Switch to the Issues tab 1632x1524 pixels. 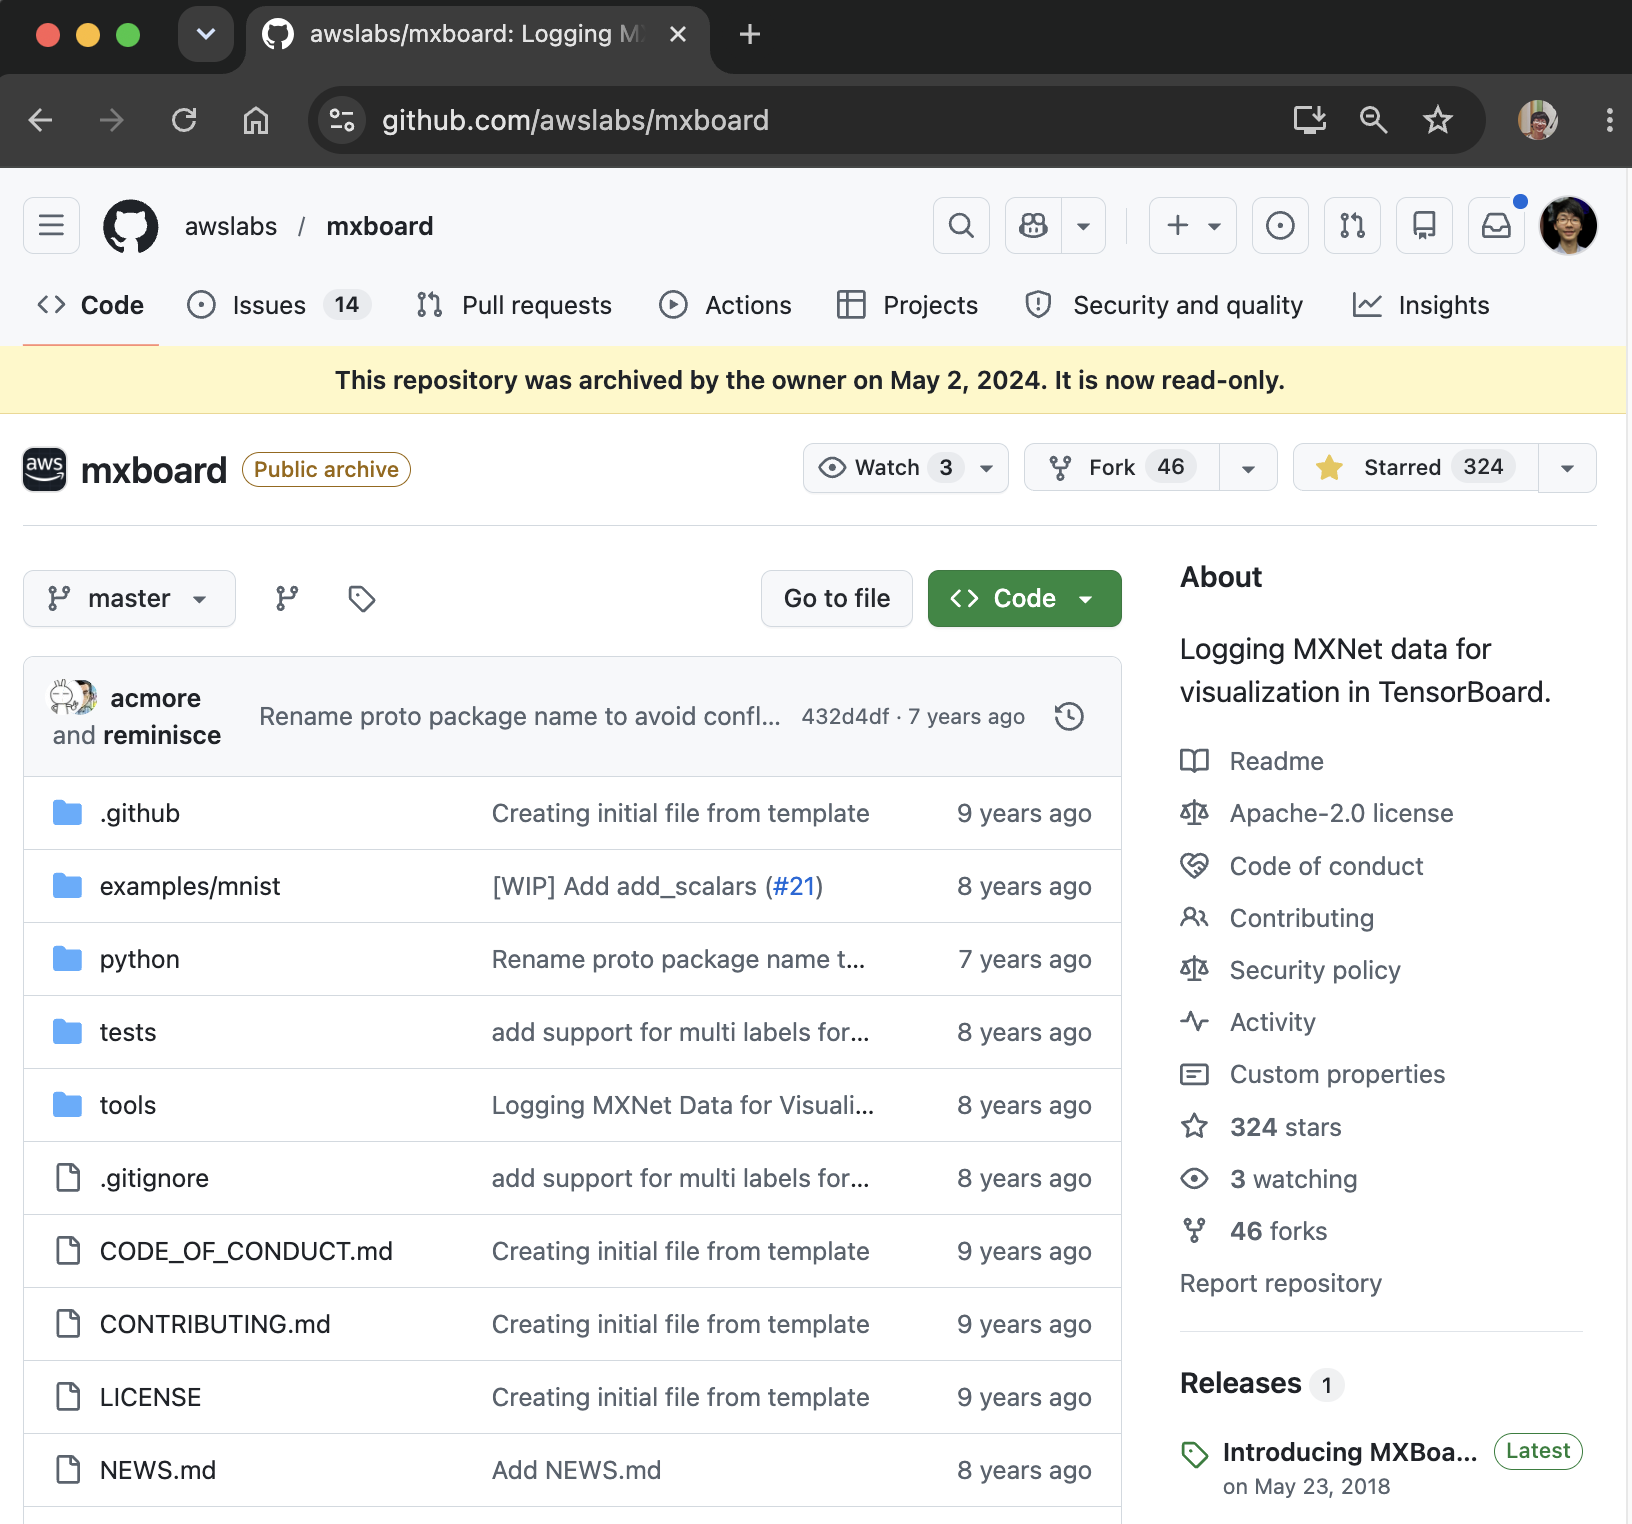pyautogui.click(x=279, y=305)
